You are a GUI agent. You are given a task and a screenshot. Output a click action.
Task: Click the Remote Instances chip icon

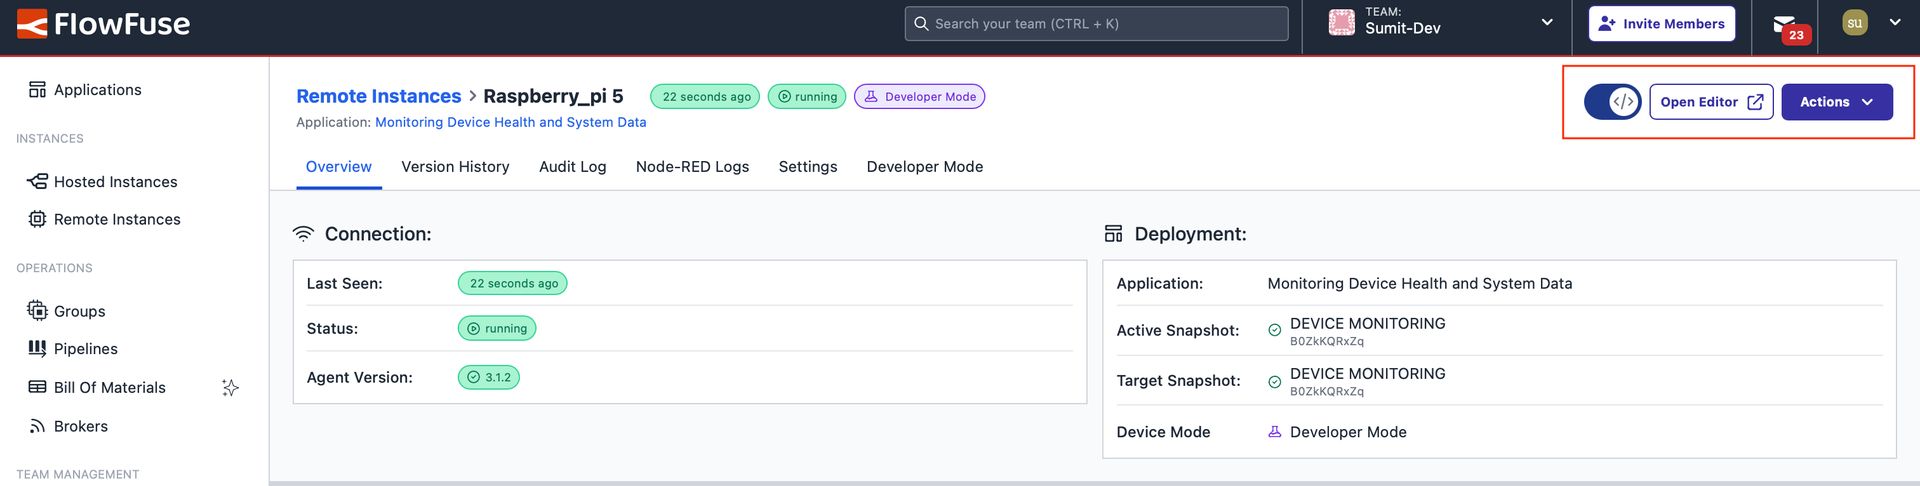(x=37, y=219)
